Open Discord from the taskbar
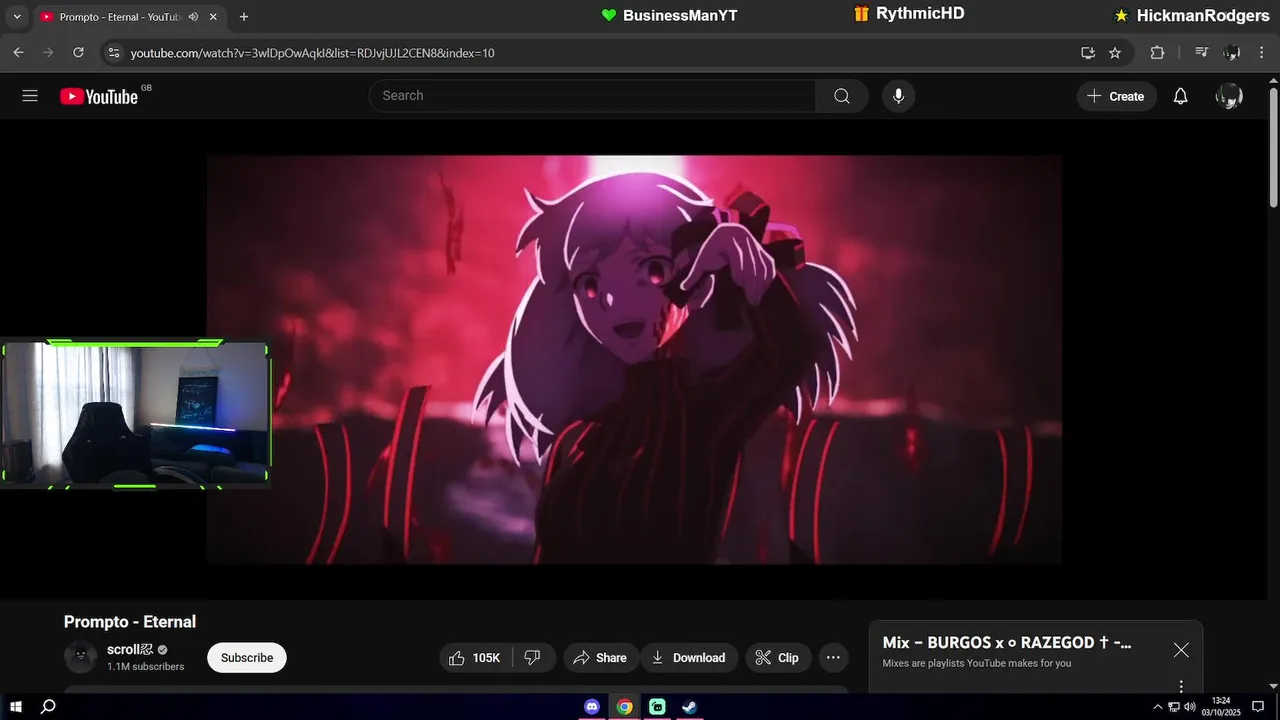The height and width of the screenshot is (720, 1280). tap(592, 707)
